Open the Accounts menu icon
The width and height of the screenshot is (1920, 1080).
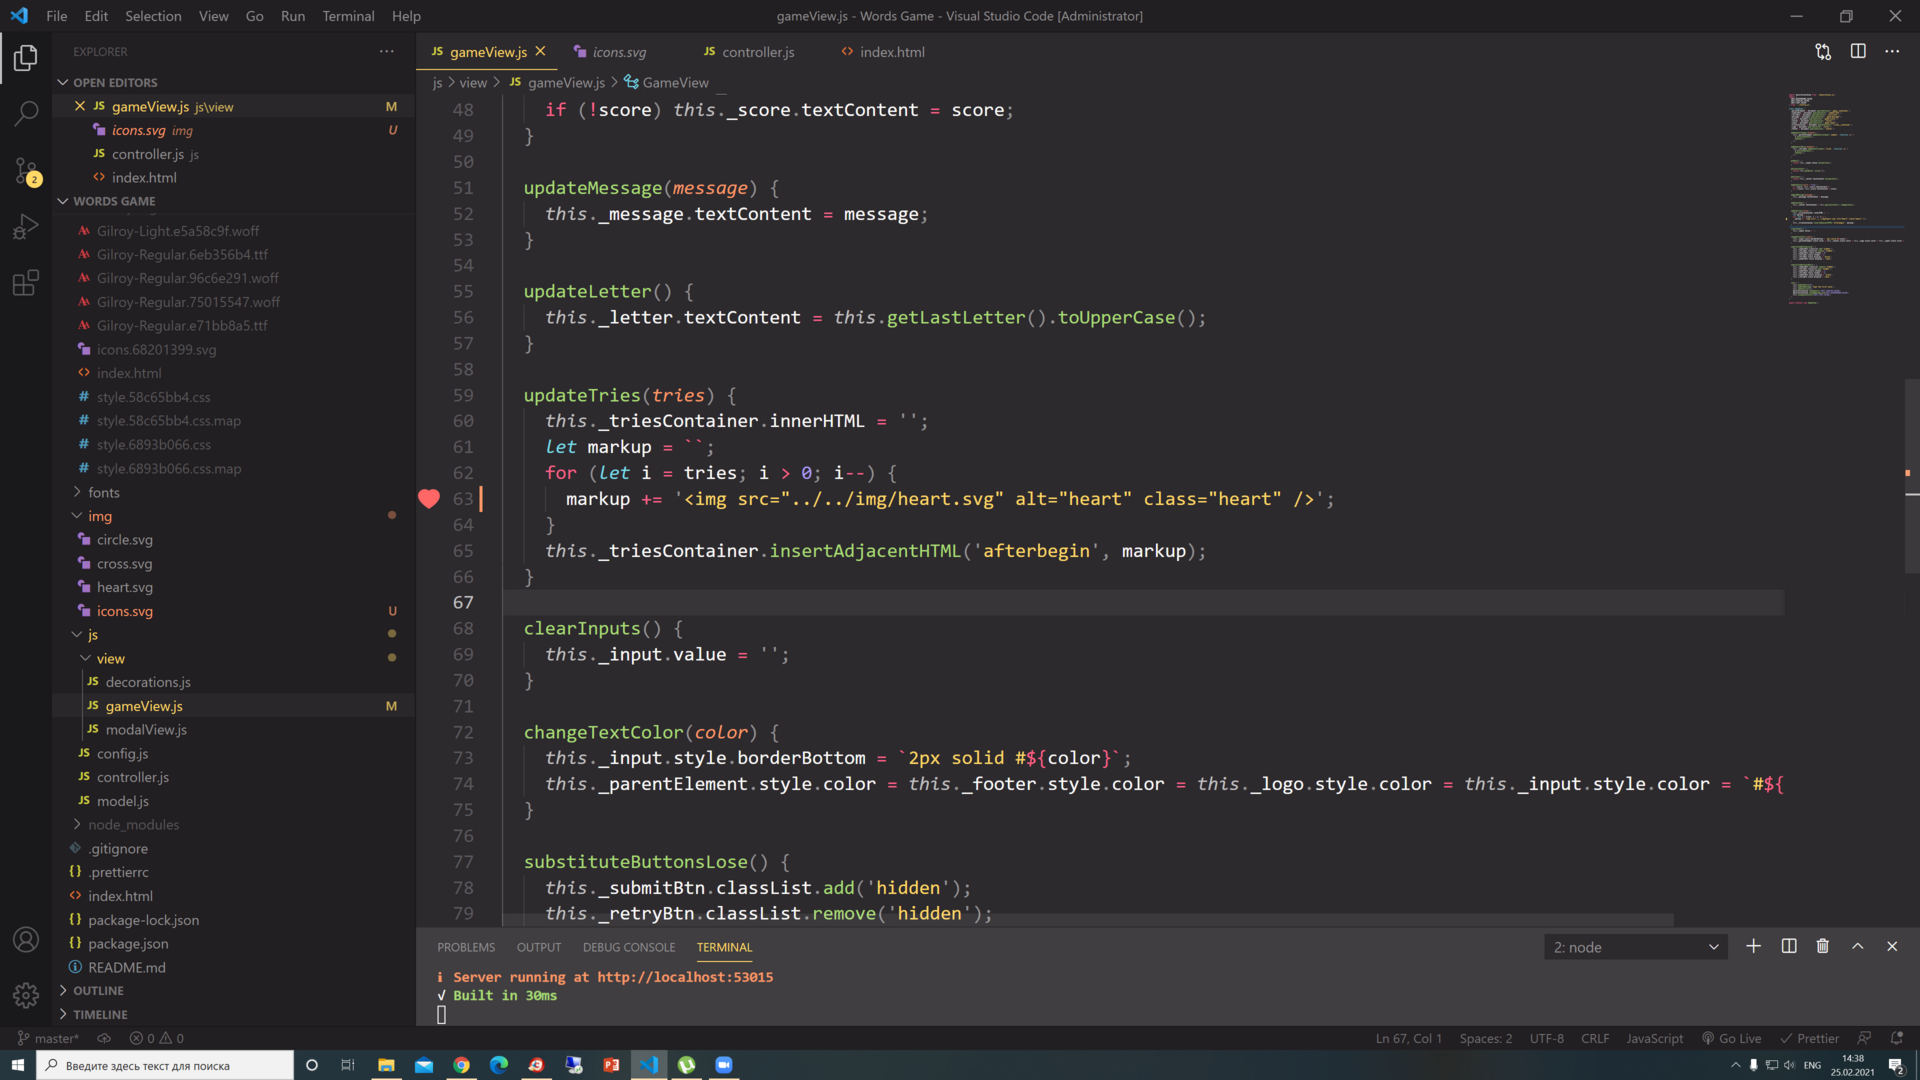[x=26, y=940]
